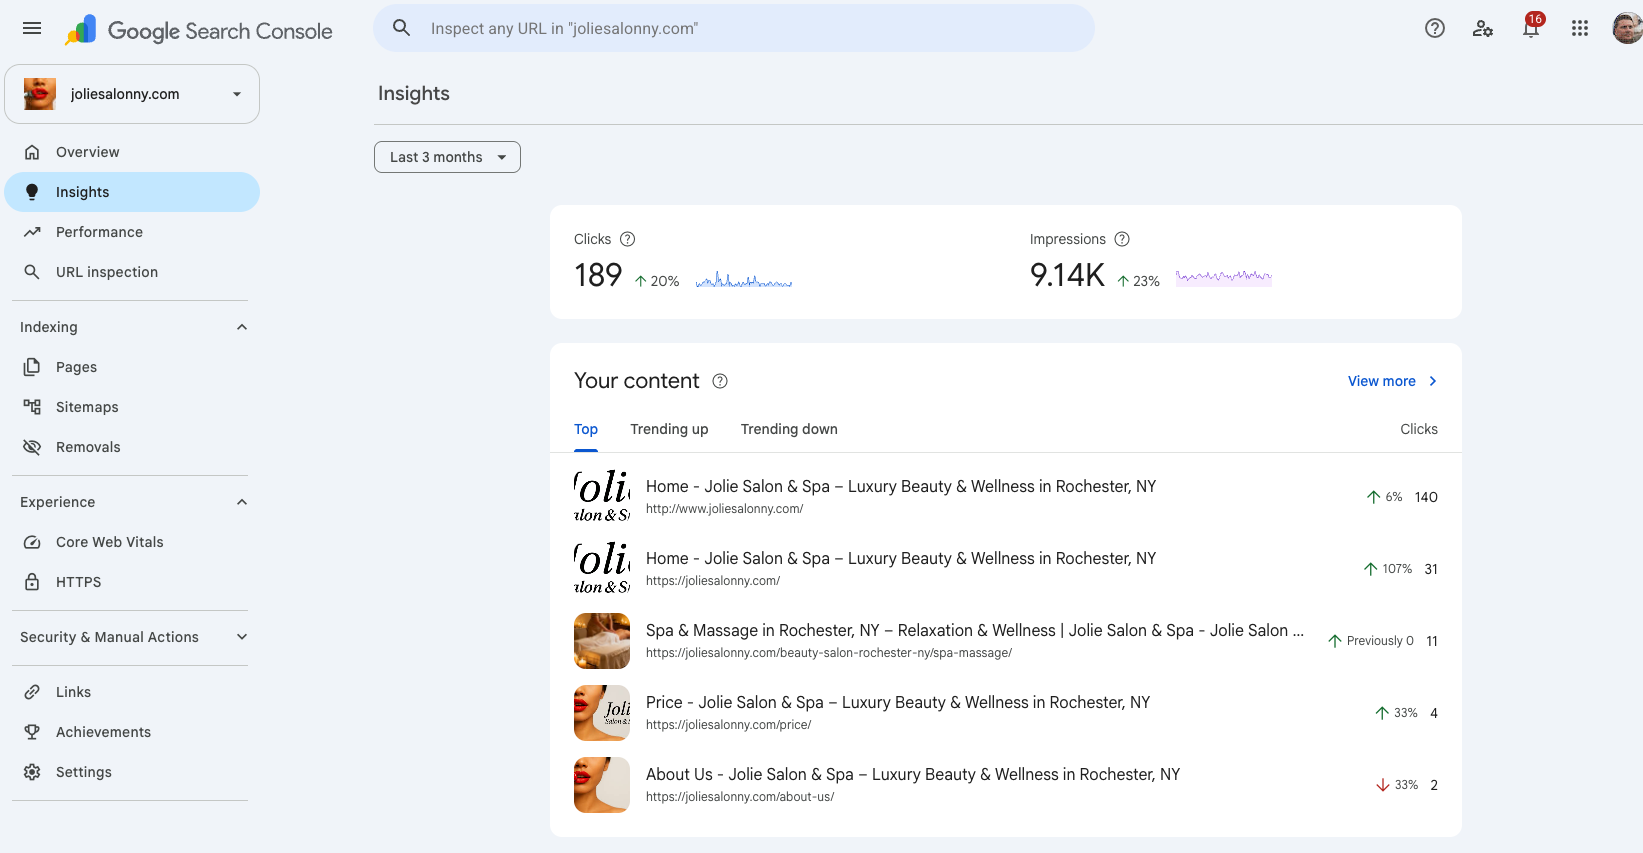Open the Google apps grid
1643x853 pixels.
pos(1580,28)
